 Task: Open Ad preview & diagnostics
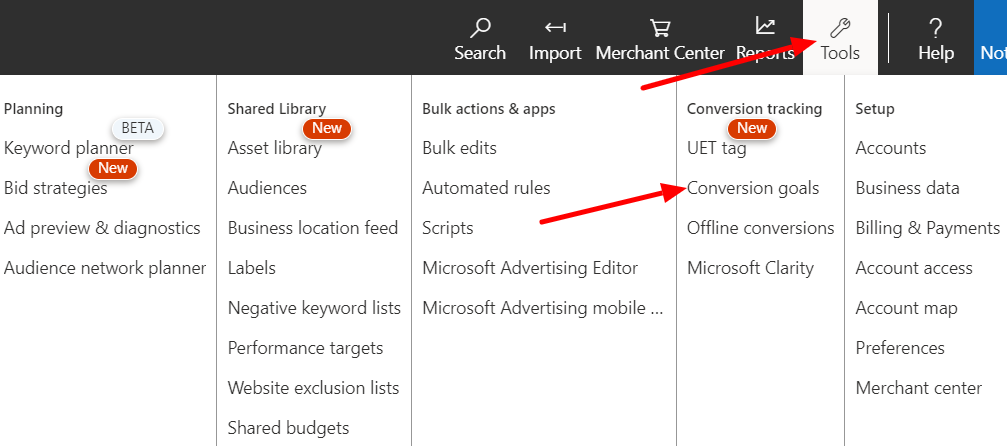[102, 228]
